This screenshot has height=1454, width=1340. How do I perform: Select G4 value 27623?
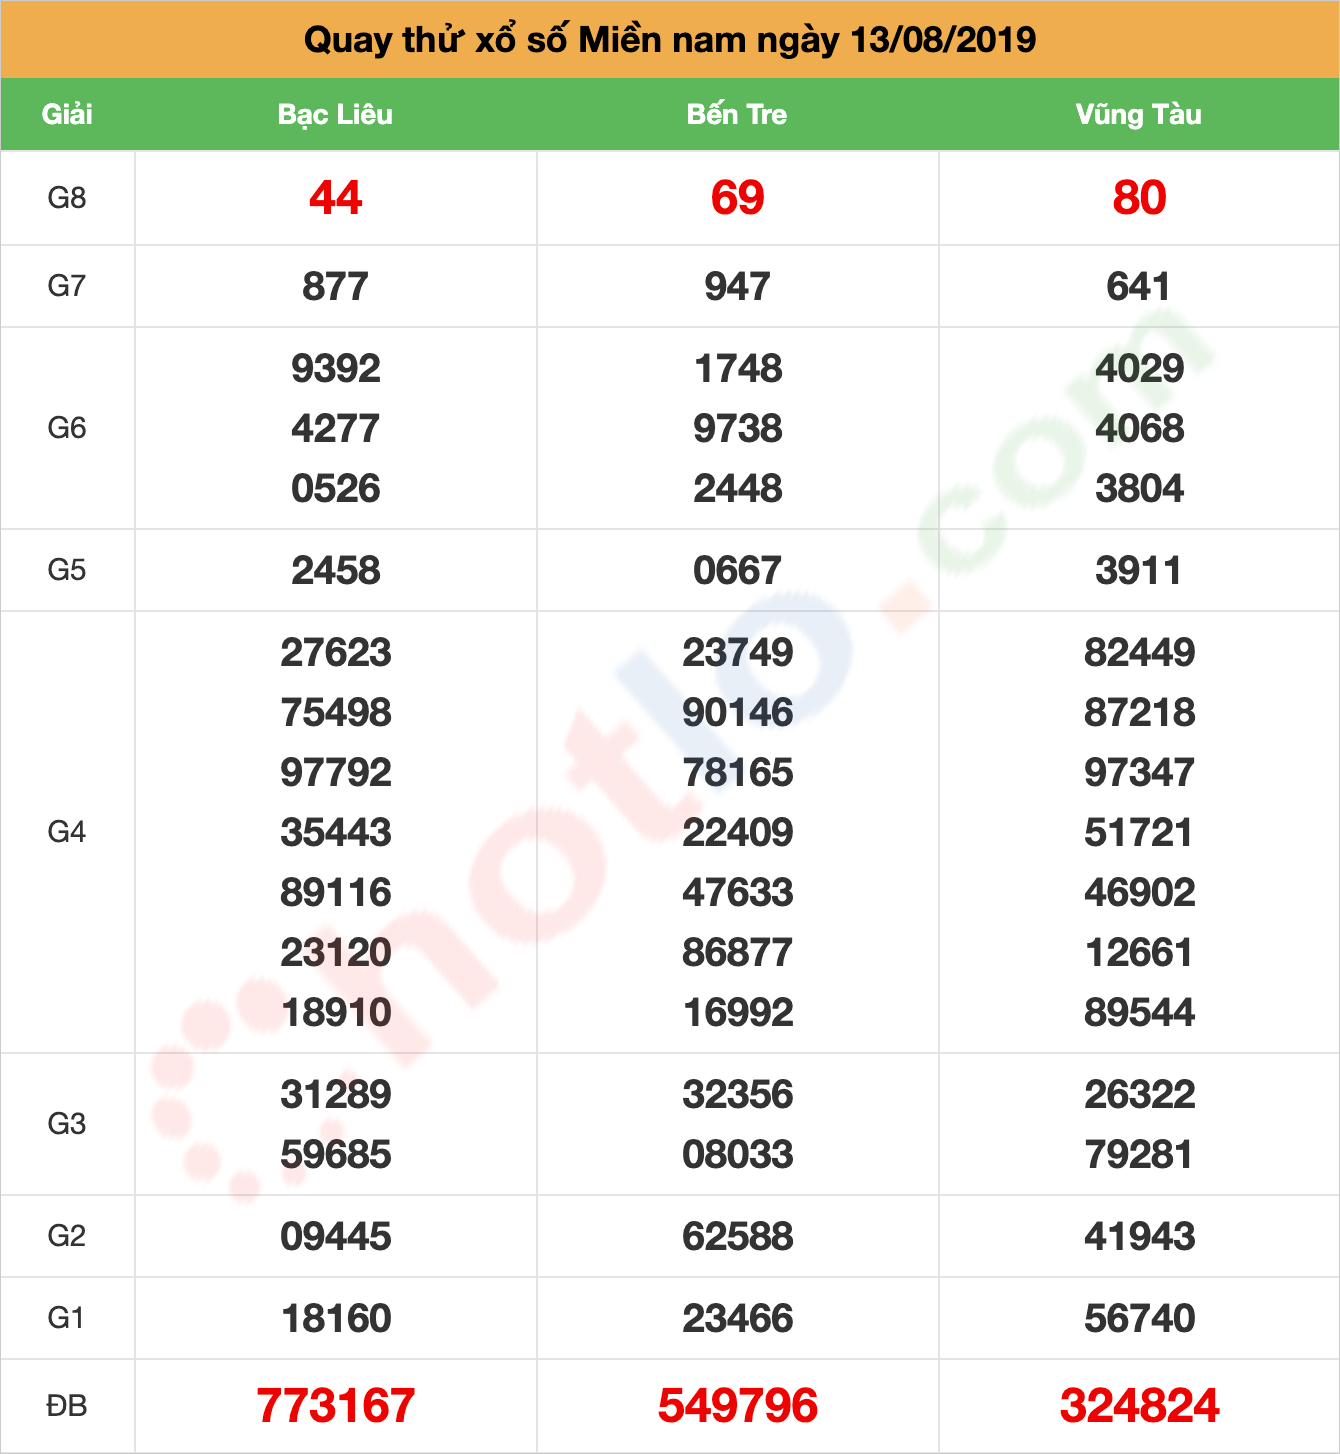click(335, 653)
